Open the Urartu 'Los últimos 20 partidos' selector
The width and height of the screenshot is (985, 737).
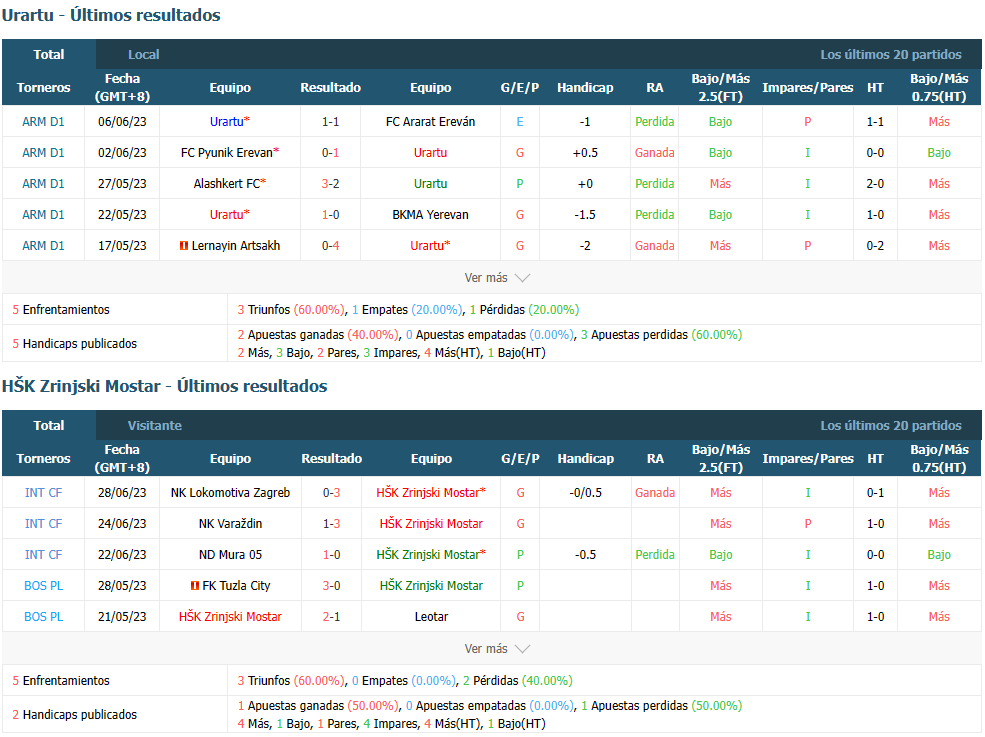tap(890, 55)
